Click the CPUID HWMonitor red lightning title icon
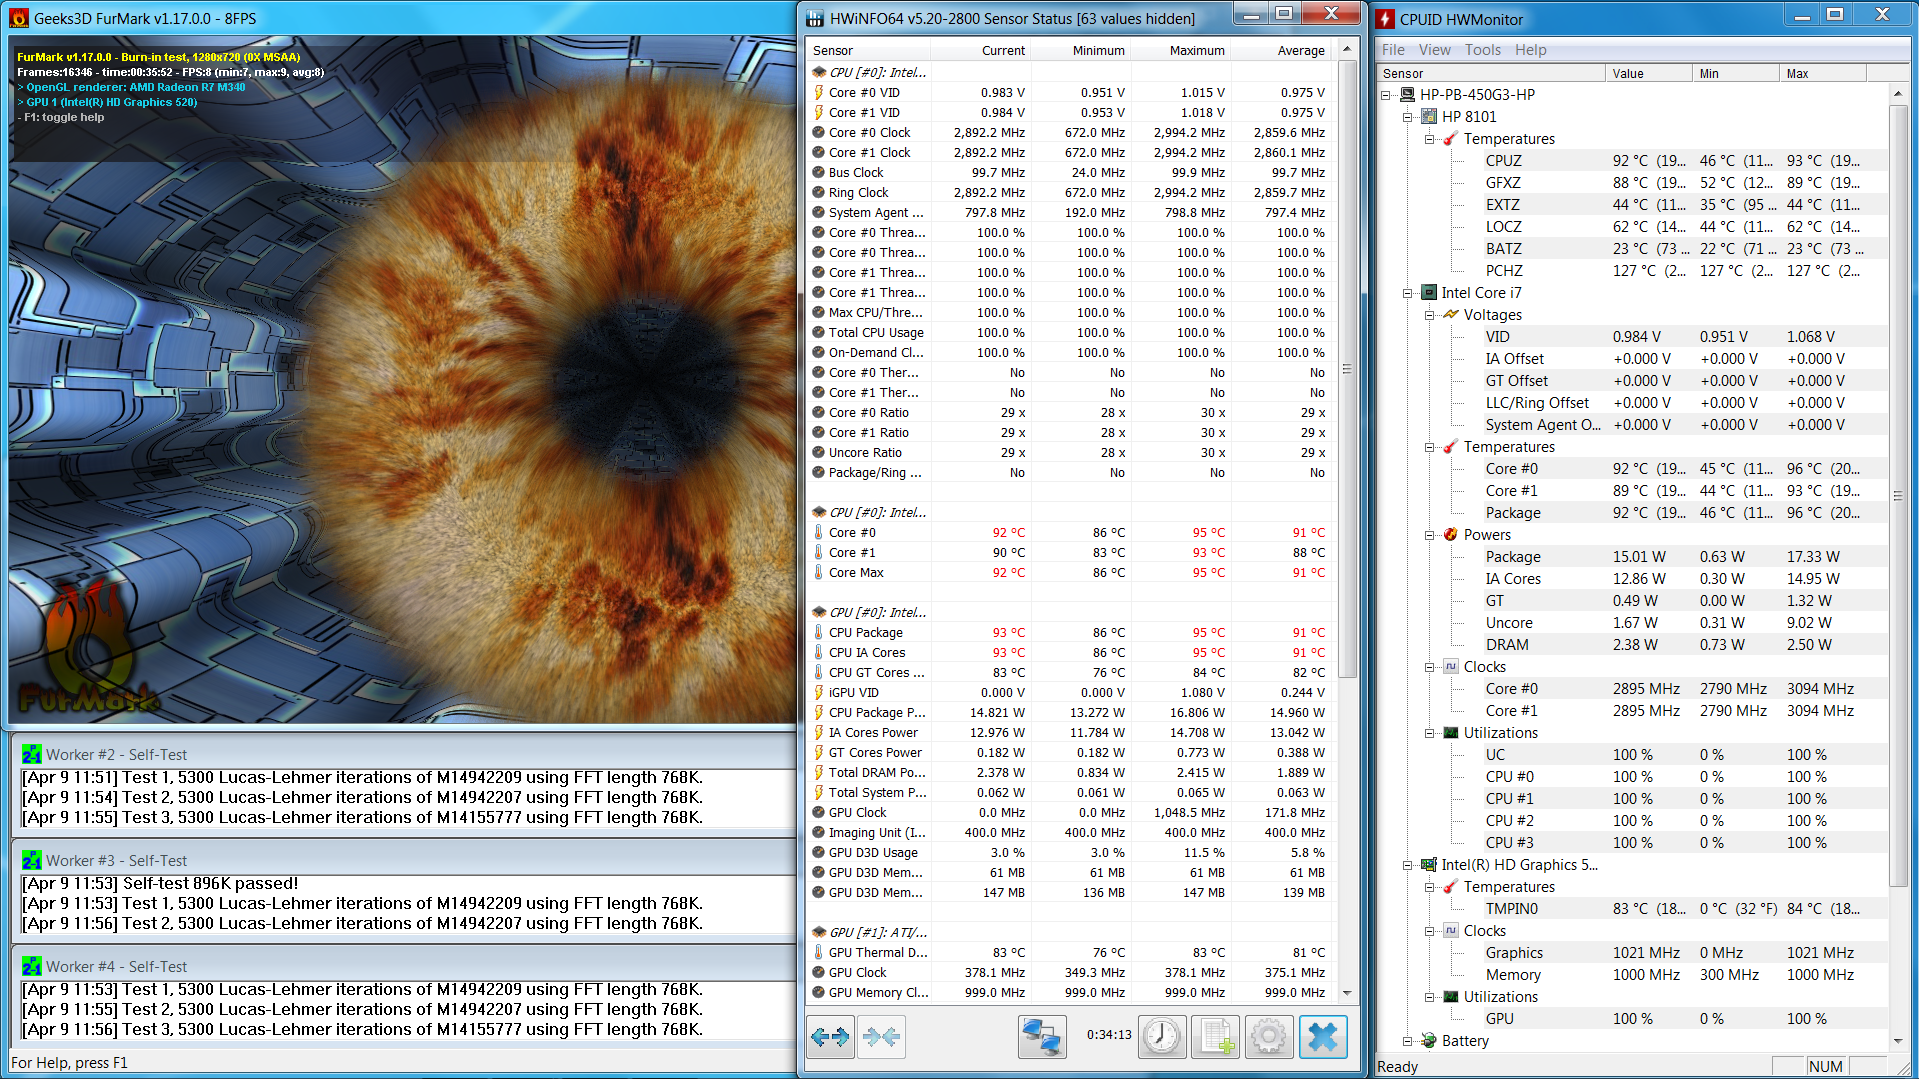Viewport: 1919px width, 1079px height. click(1385, 18)
